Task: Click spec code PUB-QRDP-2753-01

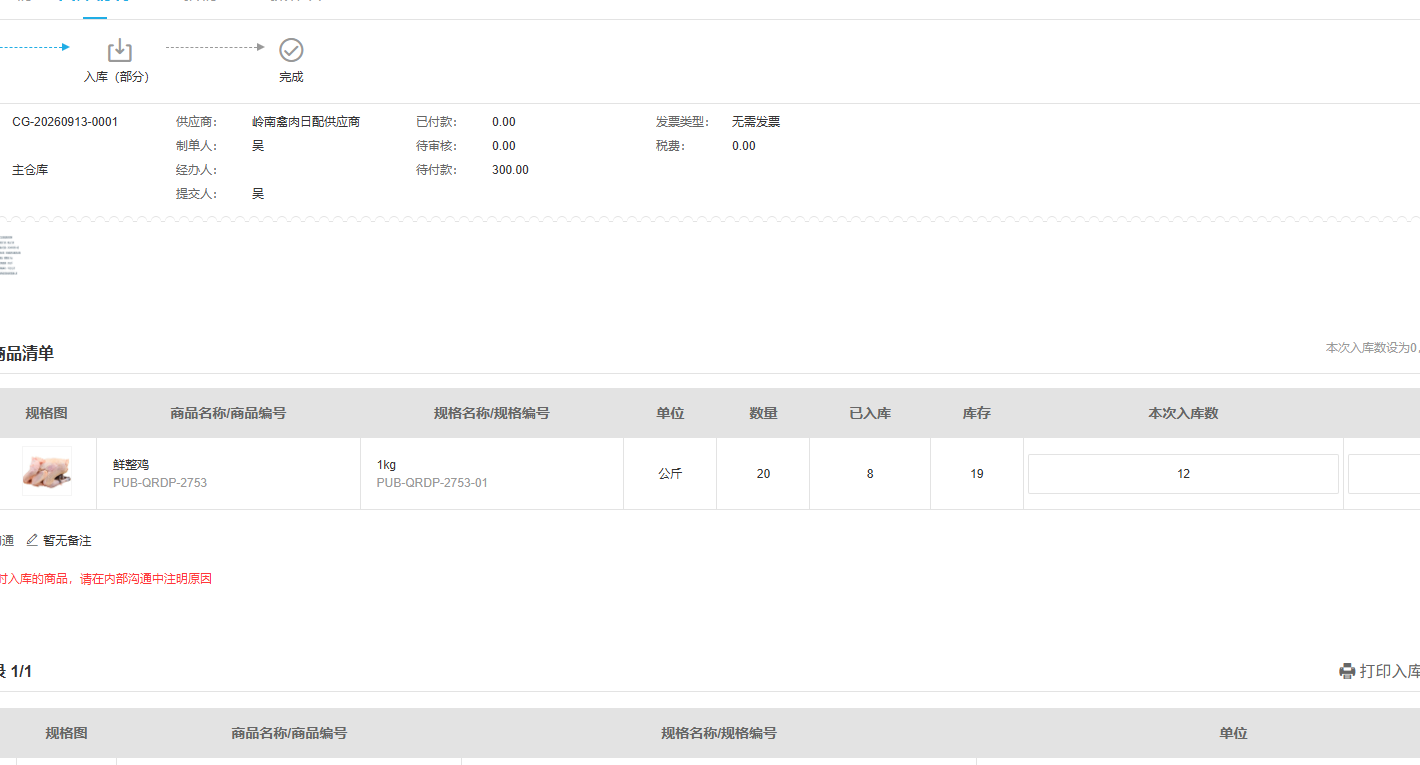Action: pos(432,483)
